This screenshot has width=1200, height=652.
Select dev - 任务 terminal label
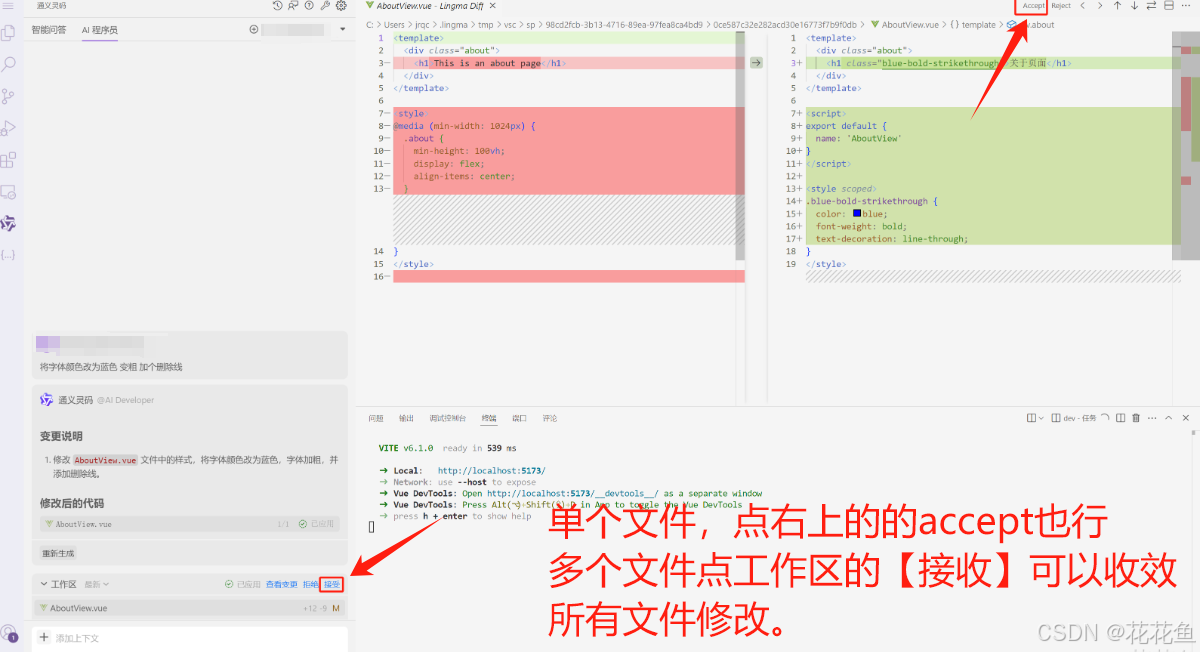1081,418
